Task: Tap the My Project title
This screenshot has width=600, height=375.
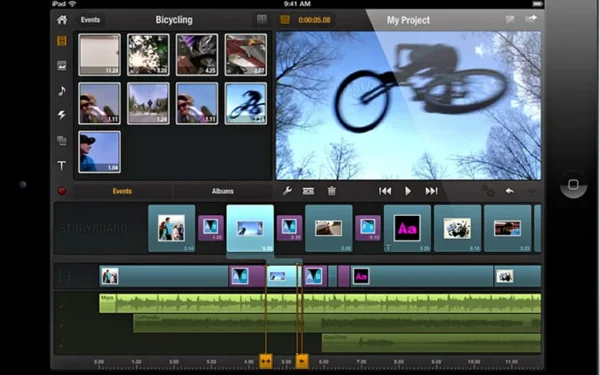Action: point(408,20)
